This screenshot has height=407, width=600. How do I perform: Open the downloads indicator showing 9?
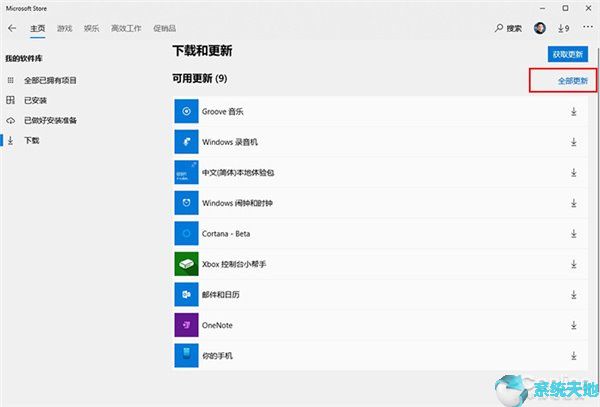tap(563, 28)
